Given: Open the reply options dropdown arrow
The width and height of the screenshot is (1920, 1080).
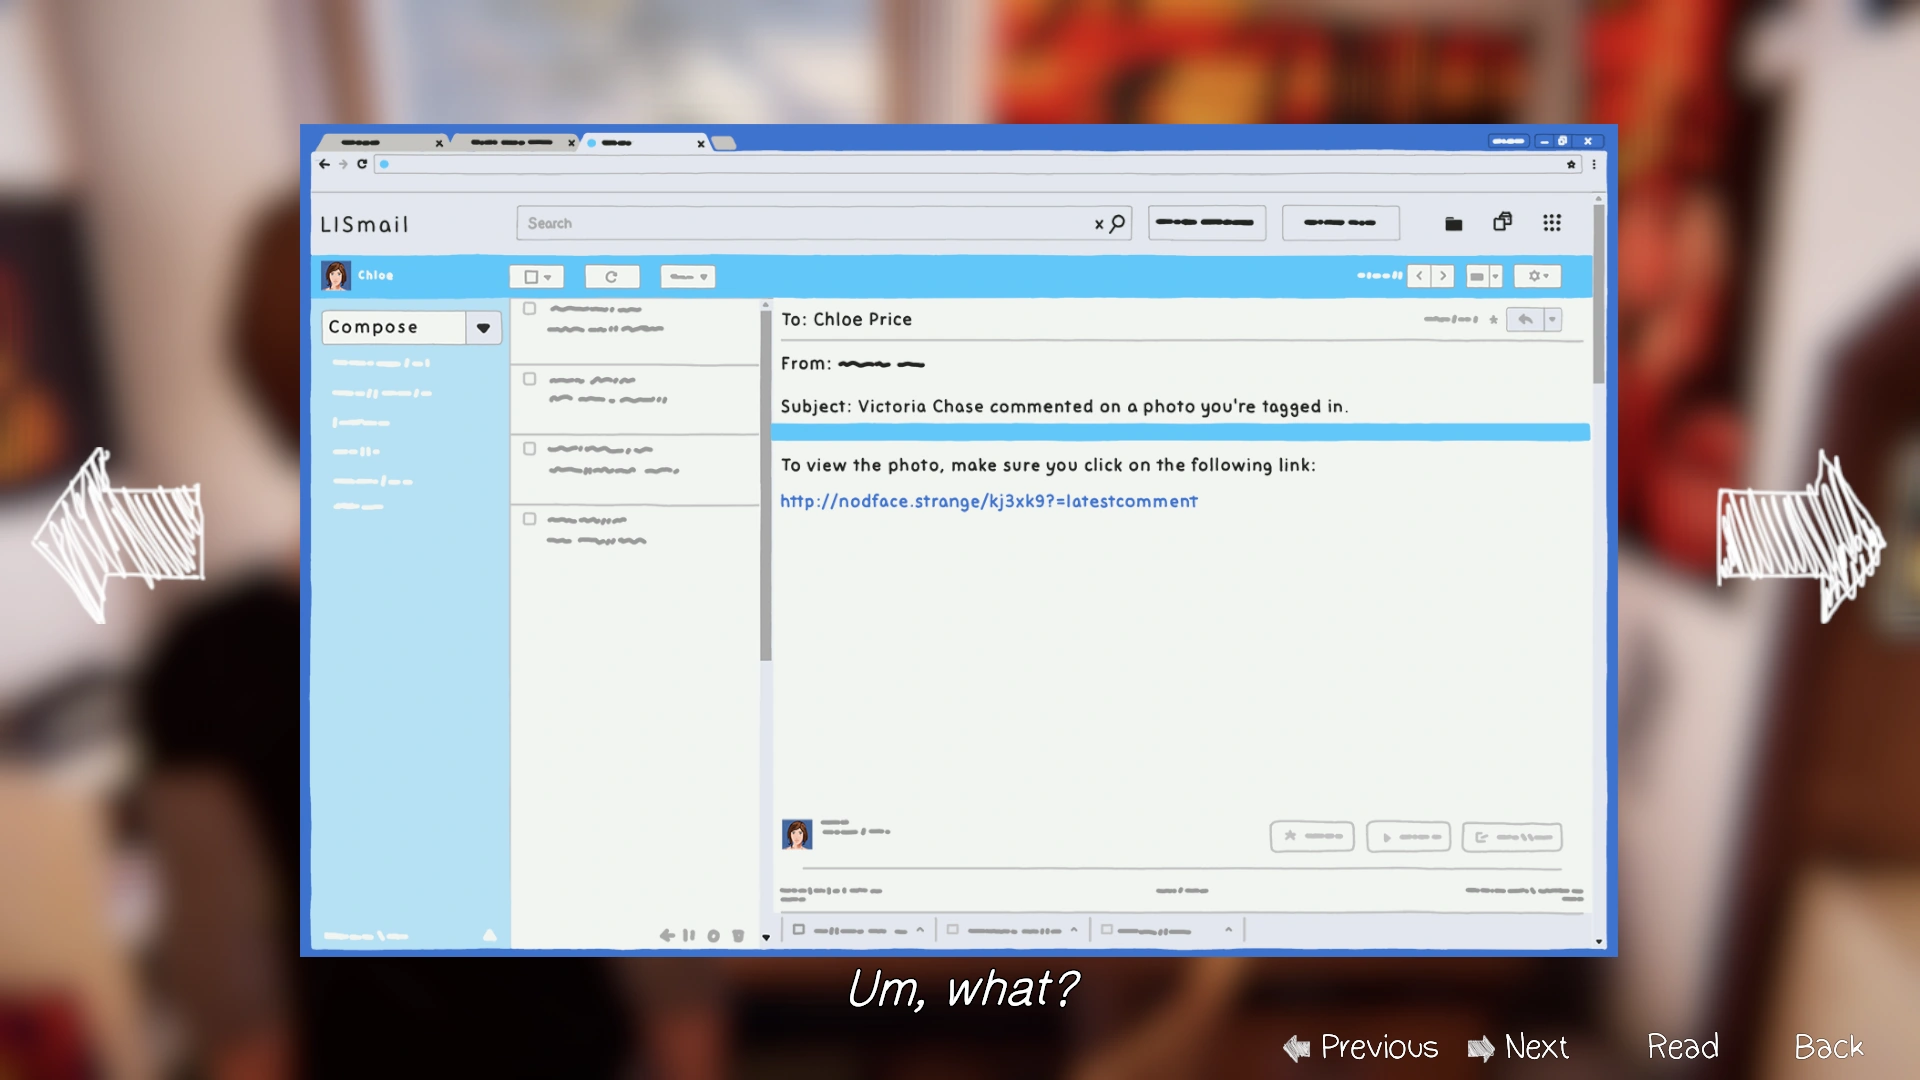Looking at the screenshot, I should click(x=1552, y=320).
